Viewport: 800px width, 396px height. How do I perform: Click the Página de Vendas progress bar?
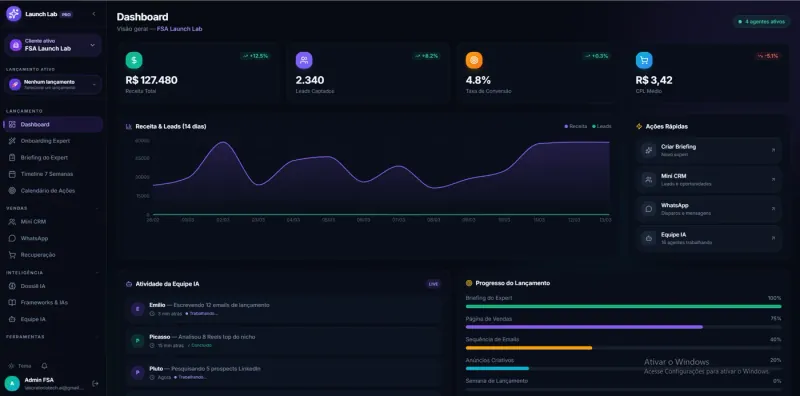tap(623, 327)
